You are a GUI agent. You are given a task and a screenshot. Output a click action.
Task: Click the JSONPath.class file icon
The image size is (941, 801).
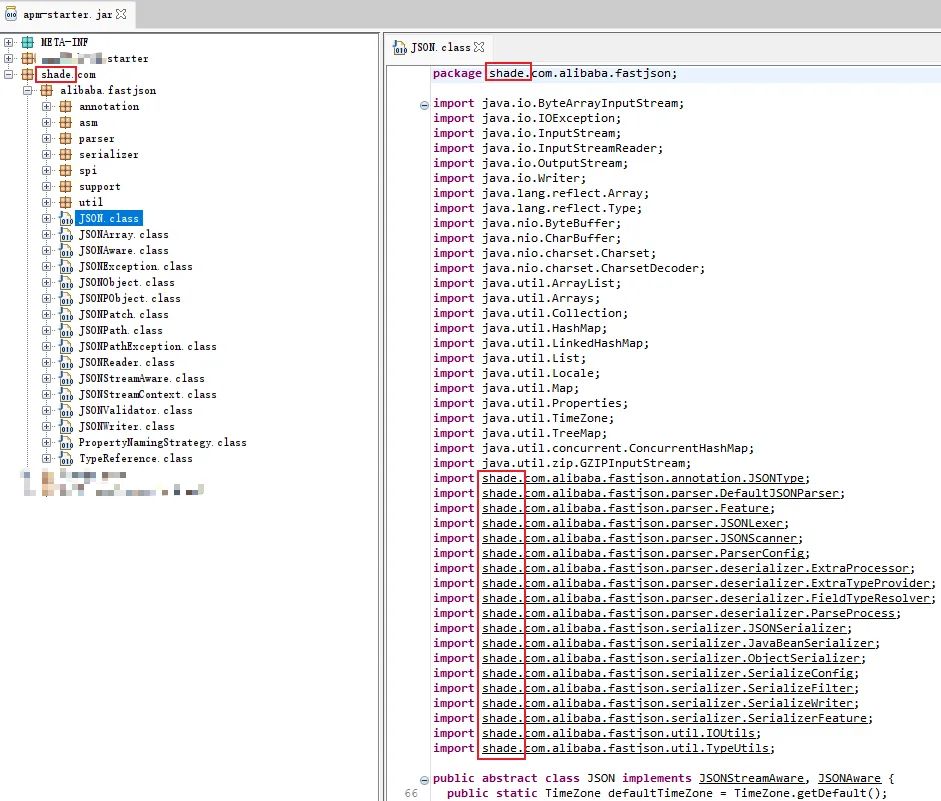pos(66,331)
